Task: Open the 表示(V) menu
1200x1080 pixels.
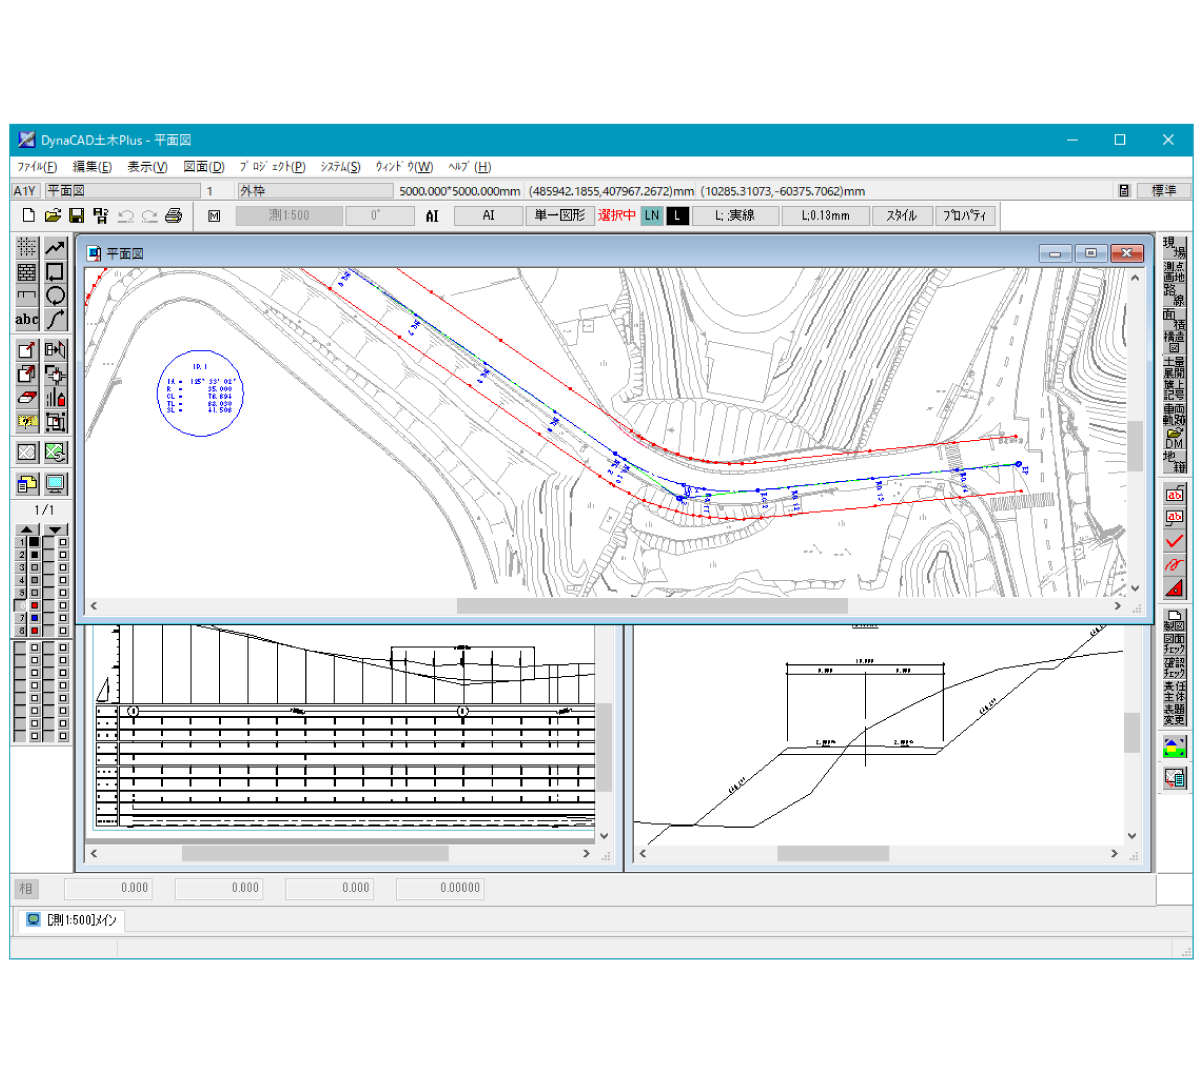Action: [147, 167]
